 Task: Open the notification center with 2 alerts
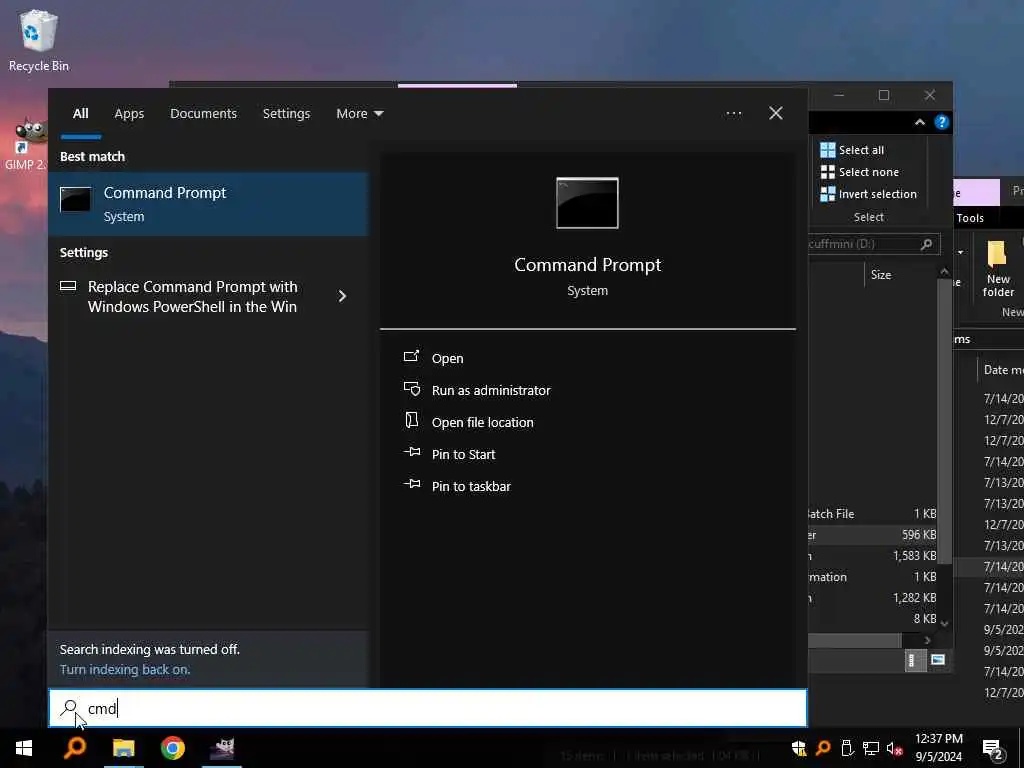point(993,748)
